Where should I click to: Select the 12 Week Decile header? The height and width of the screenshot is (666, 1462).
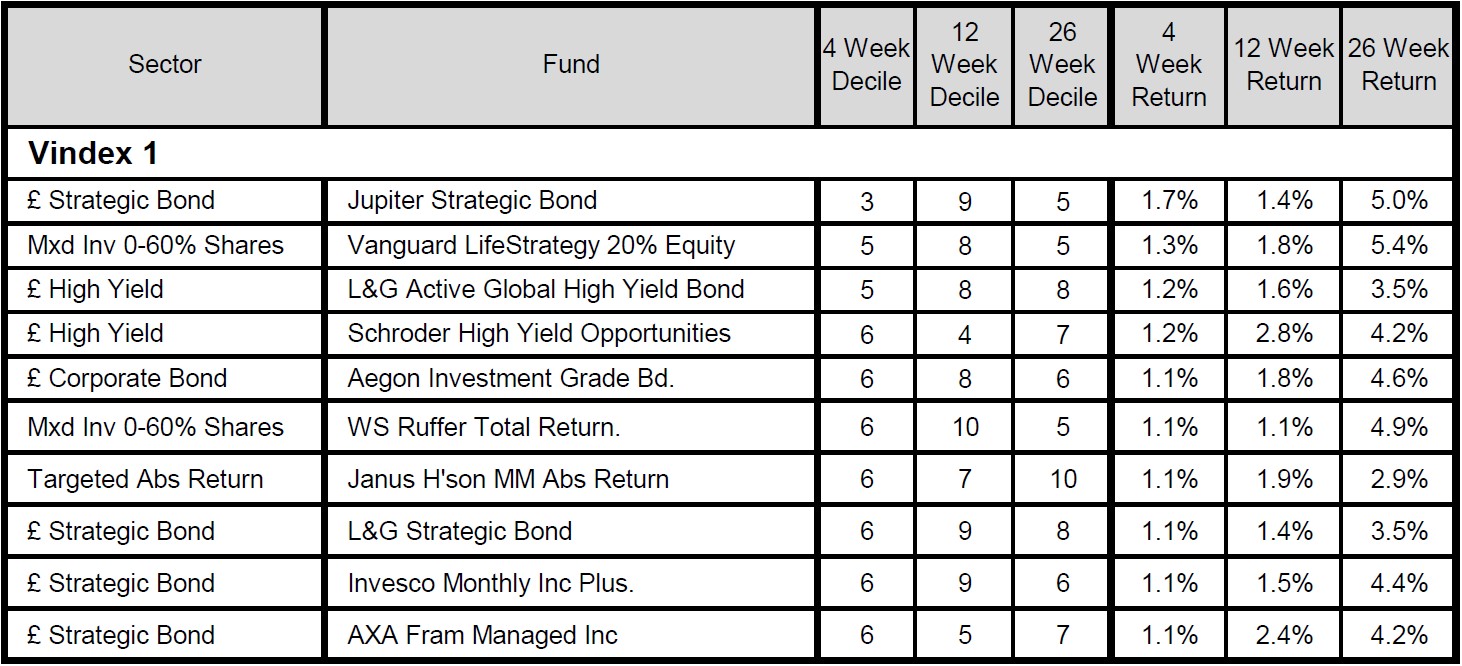point(964,65)
